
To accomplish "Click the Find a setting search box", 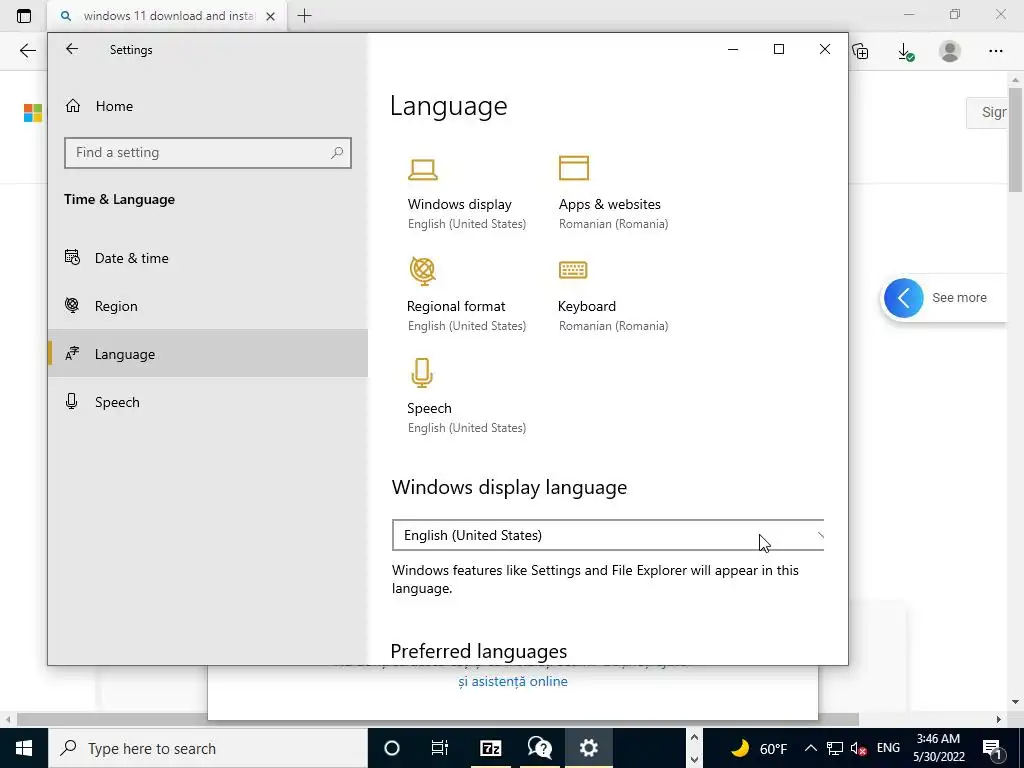I will point(208,153).
